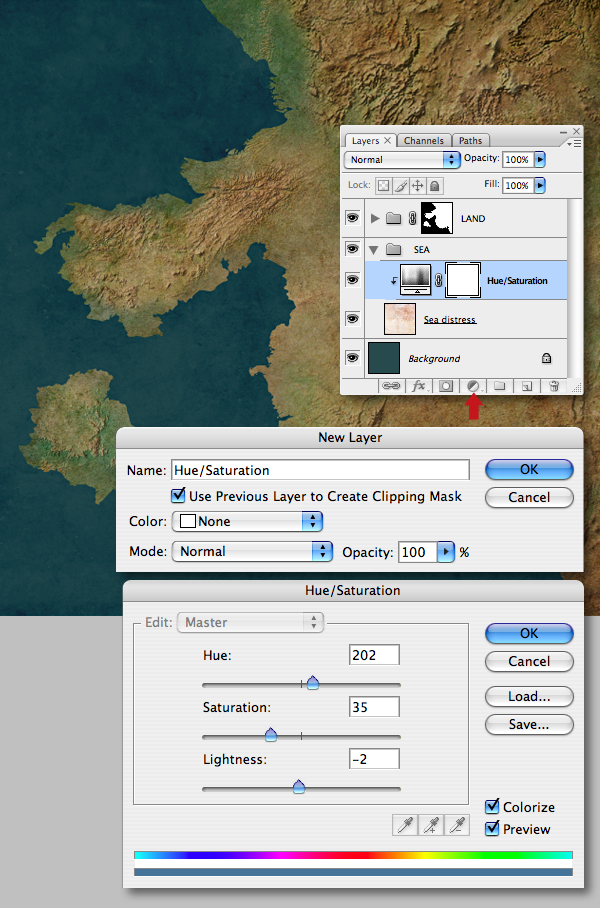Open the New Layer Opacity arrow
Image resolution: width=600 pixels, height=908 pixels.
445,552
